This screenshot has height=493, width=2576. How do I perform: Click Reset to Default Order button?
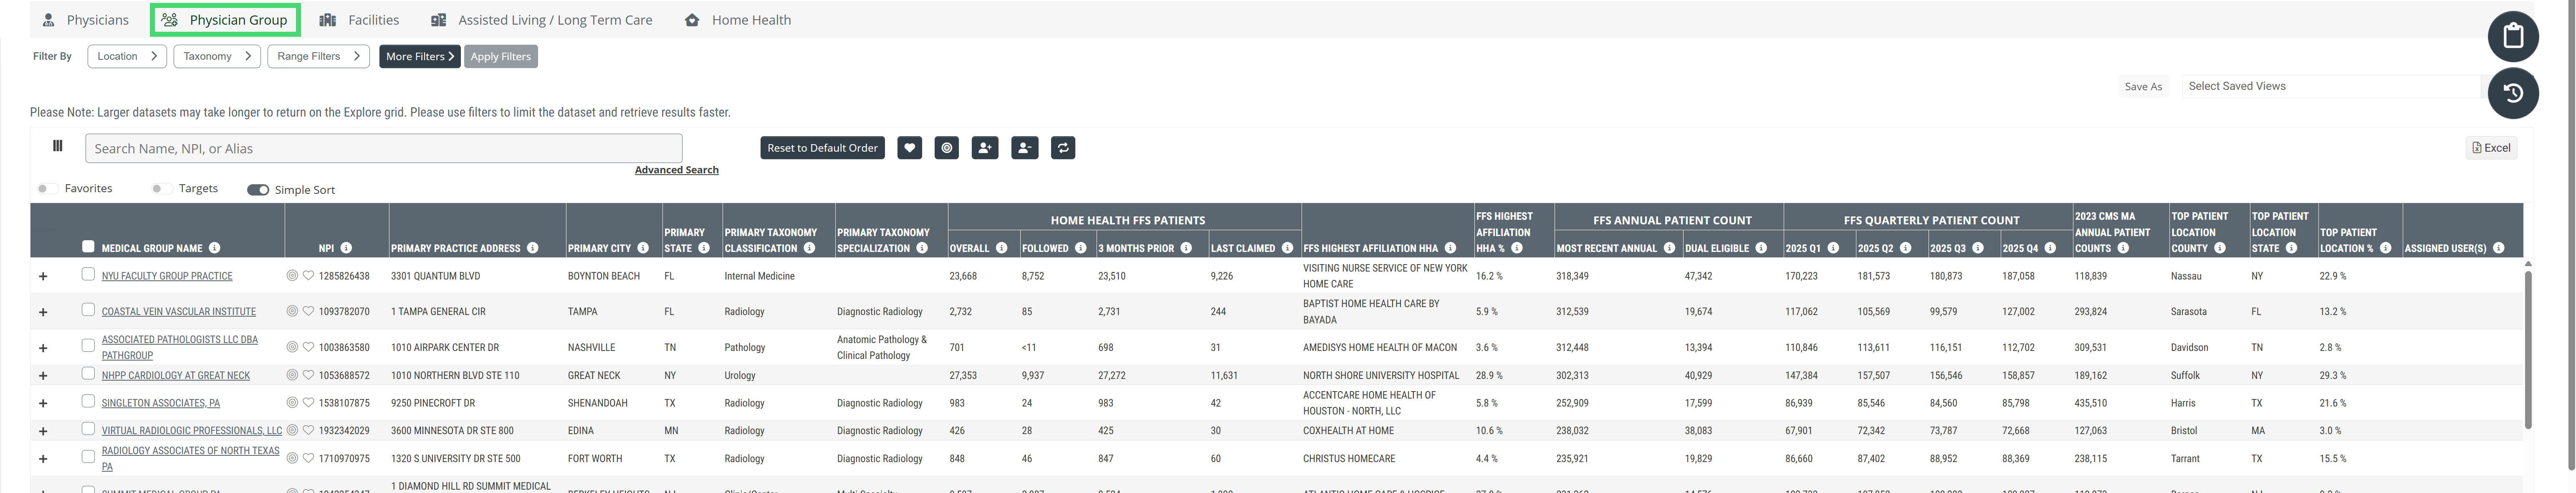(822, 148)
